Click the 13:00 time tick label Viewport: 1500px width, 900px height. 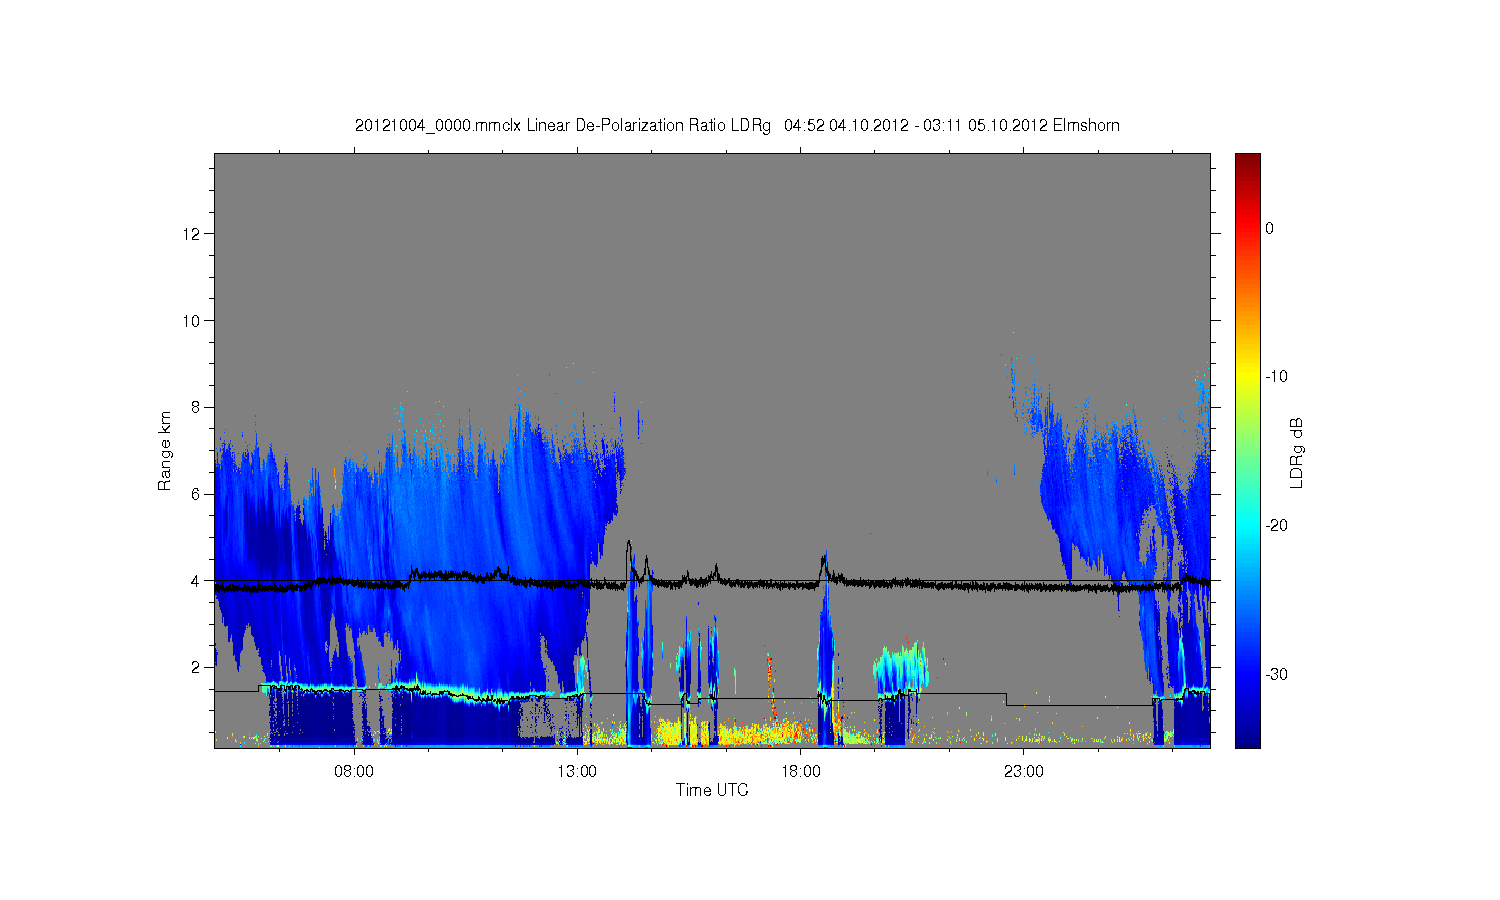(577, 771)
